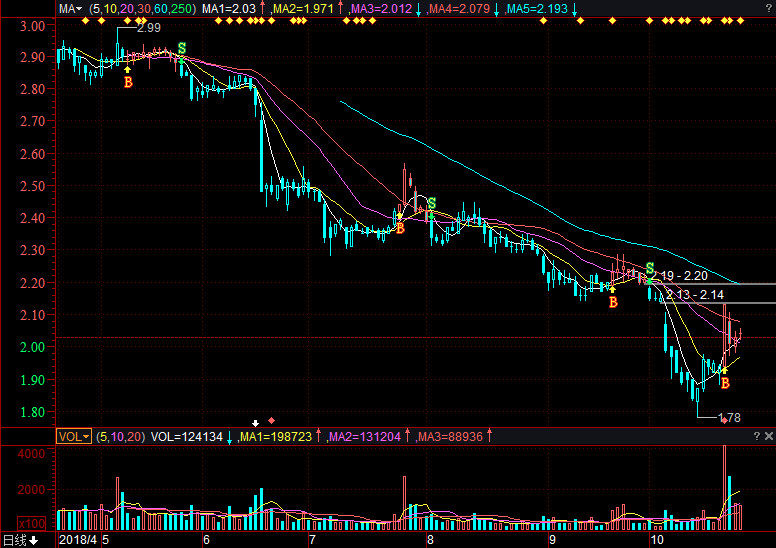776x548 pixels.
Task: Click the VOL=124134 value
Action: (x=187, y=437)
